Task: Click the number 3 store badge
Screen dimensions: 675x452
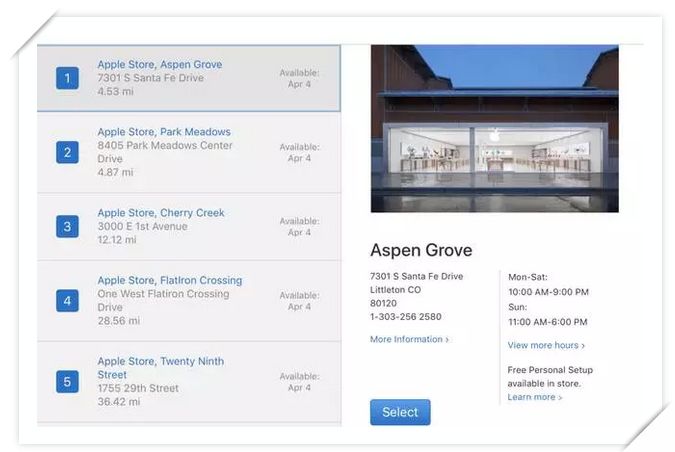Action: (x=67, y=226)
